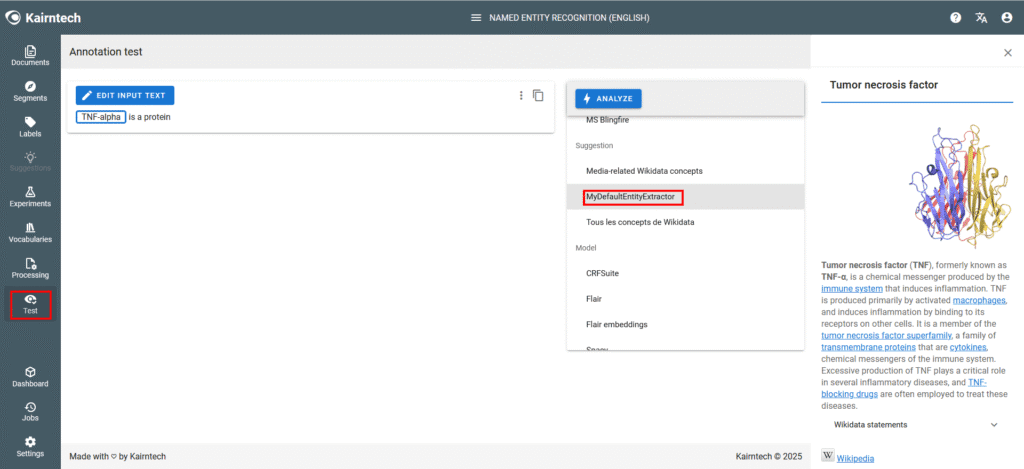
Task: Click the help question mark icon
Action: 956,18
